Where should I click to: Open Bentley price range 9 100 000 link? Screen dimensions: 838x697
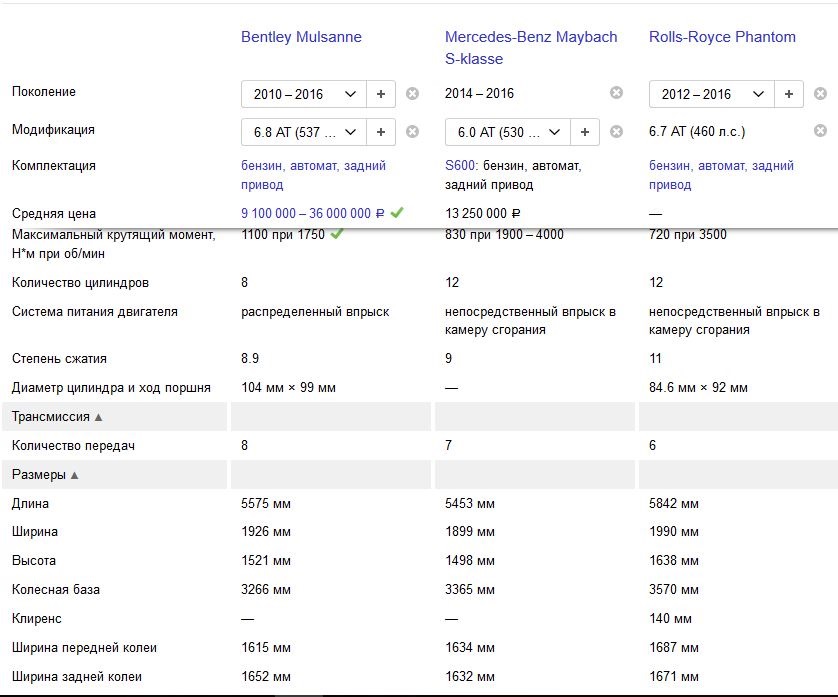pos(313,213)
